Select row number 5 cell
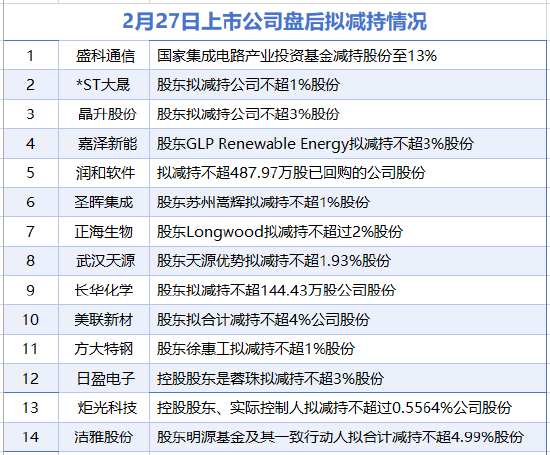Viewport: 550px width, 455px height. coord(31,173)
